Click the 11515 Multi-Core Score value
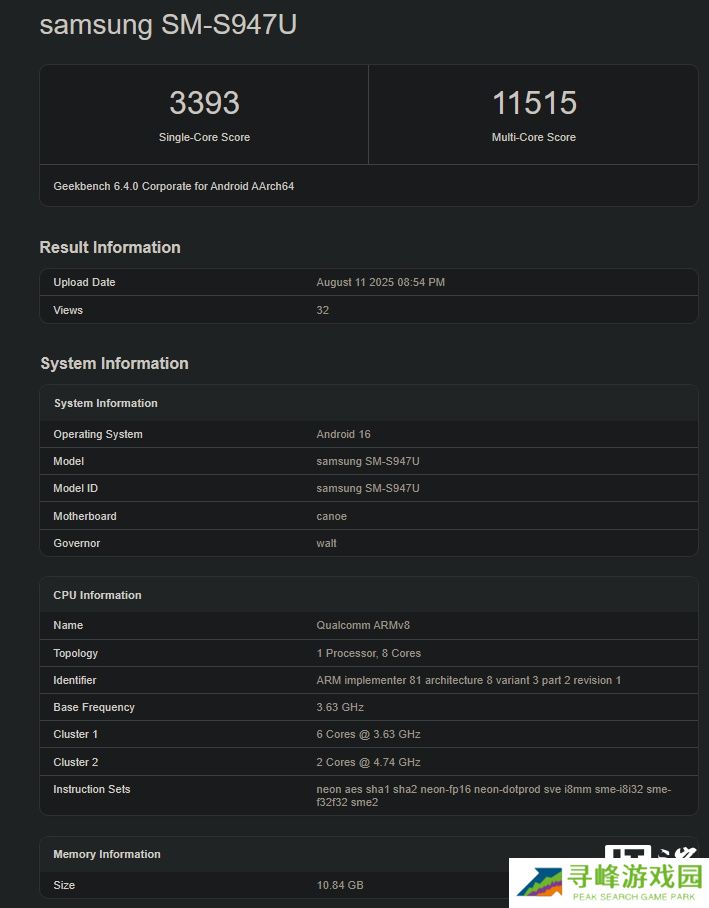The height and width of the screenshot is (908, 709). coord(534,102)
